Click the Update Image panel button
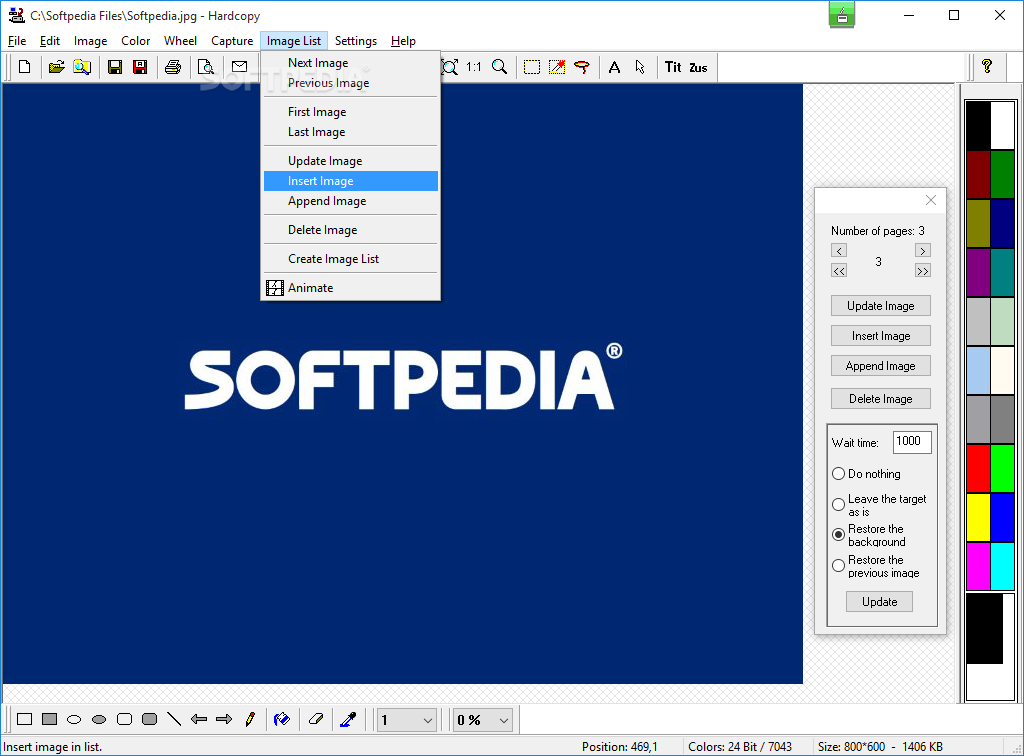This screenshot has width=1024, height=756. click(x=880, y=306)
